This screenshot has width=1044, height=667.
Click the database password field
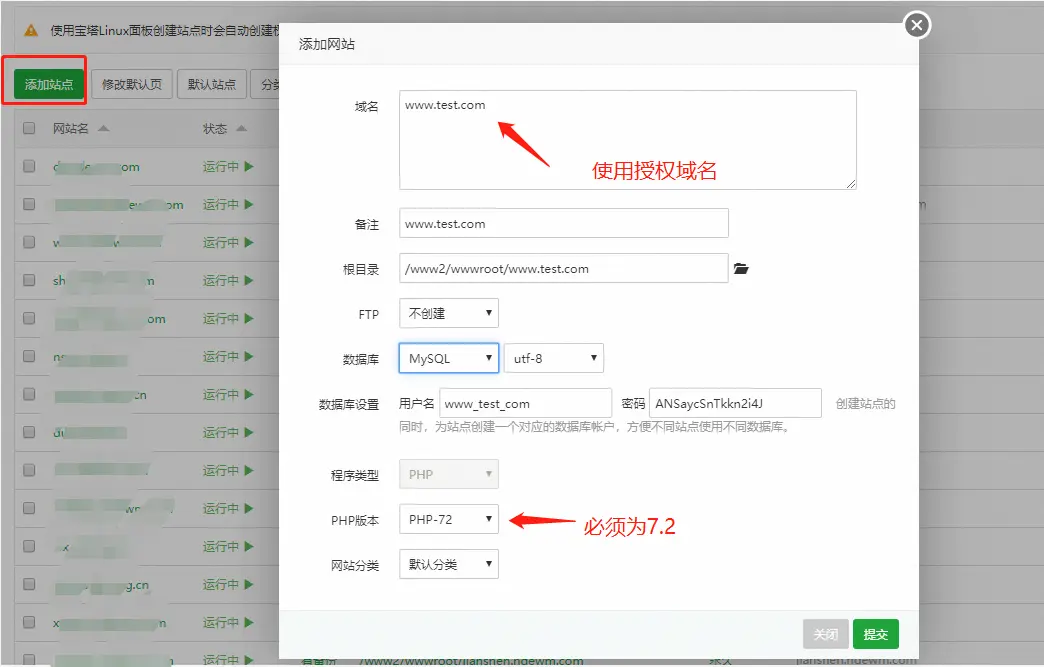pos(735,404)
